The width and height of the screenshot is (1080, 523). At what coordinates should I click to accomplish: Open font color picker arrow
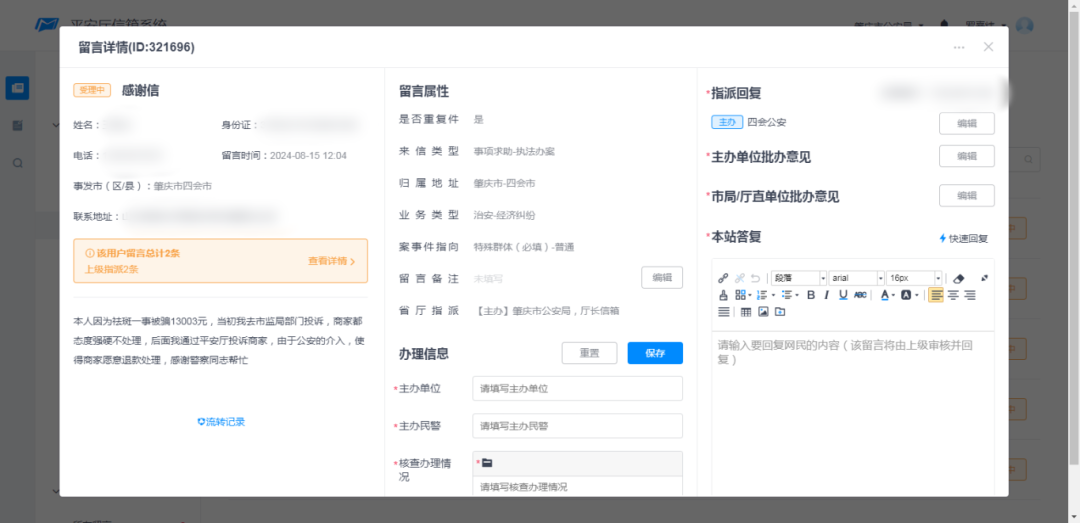(x=893, y=295)
